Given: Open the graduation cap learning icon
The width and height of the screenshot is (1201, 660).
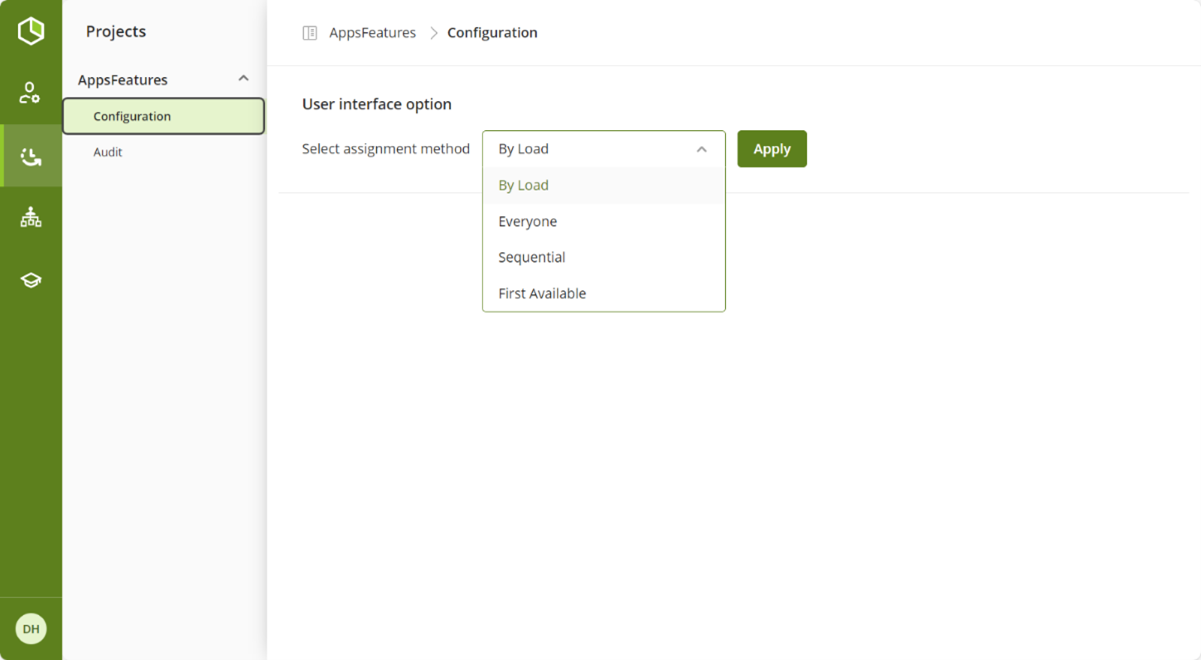Looking at the screenshot, I should tap(31, 280).
